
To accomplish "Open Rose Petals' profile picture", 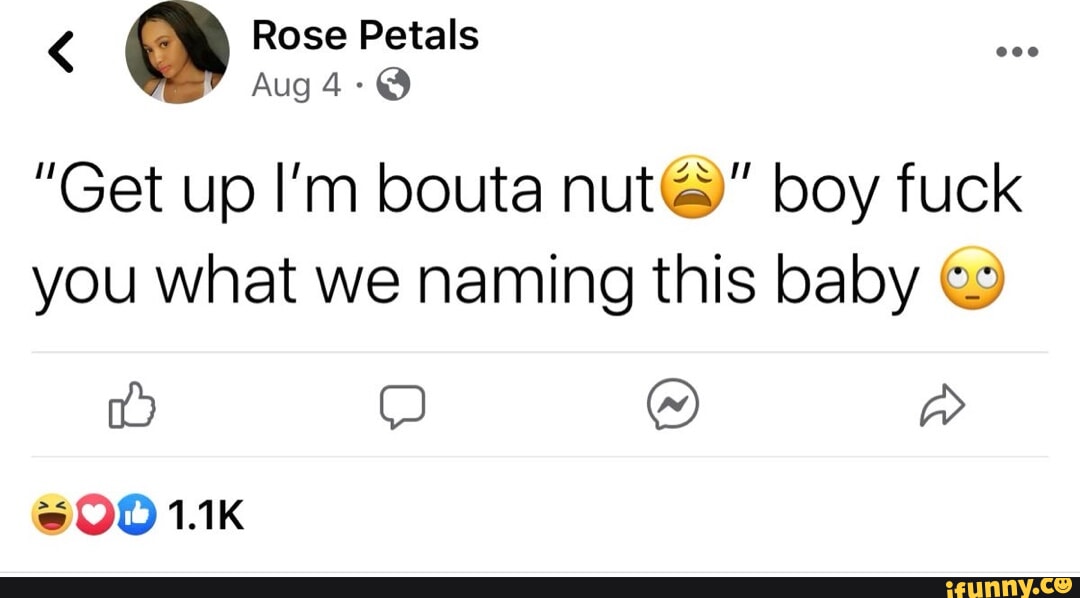I will pyautogui.click(x=177, y=52).
